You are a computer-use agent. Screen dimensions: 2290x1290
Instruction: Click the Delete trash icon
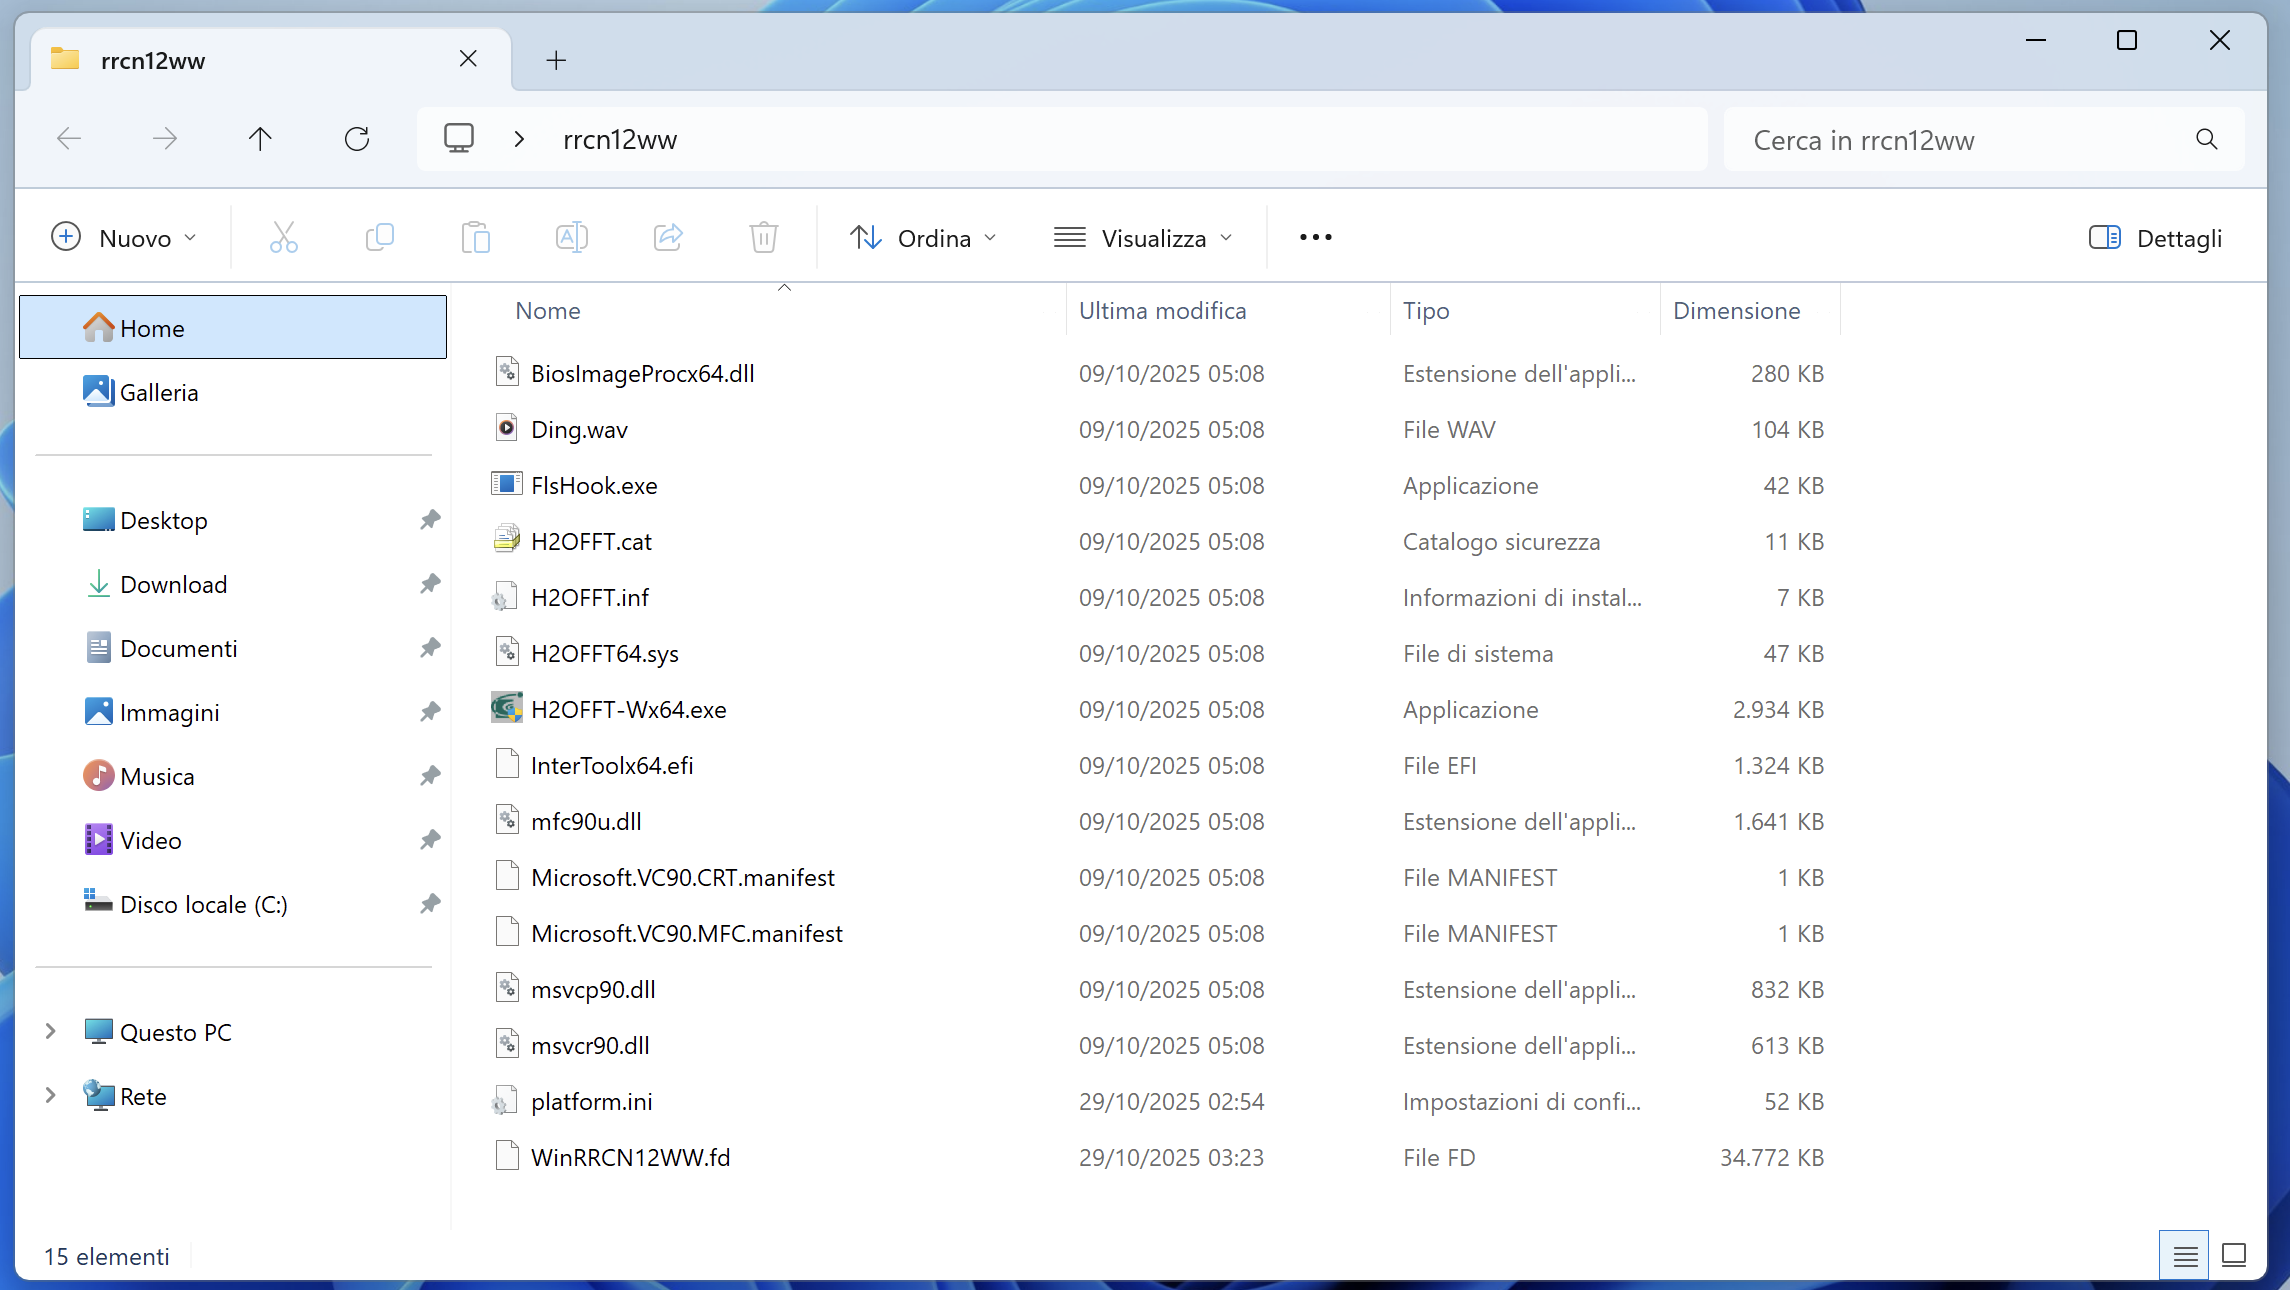(764, 238)
